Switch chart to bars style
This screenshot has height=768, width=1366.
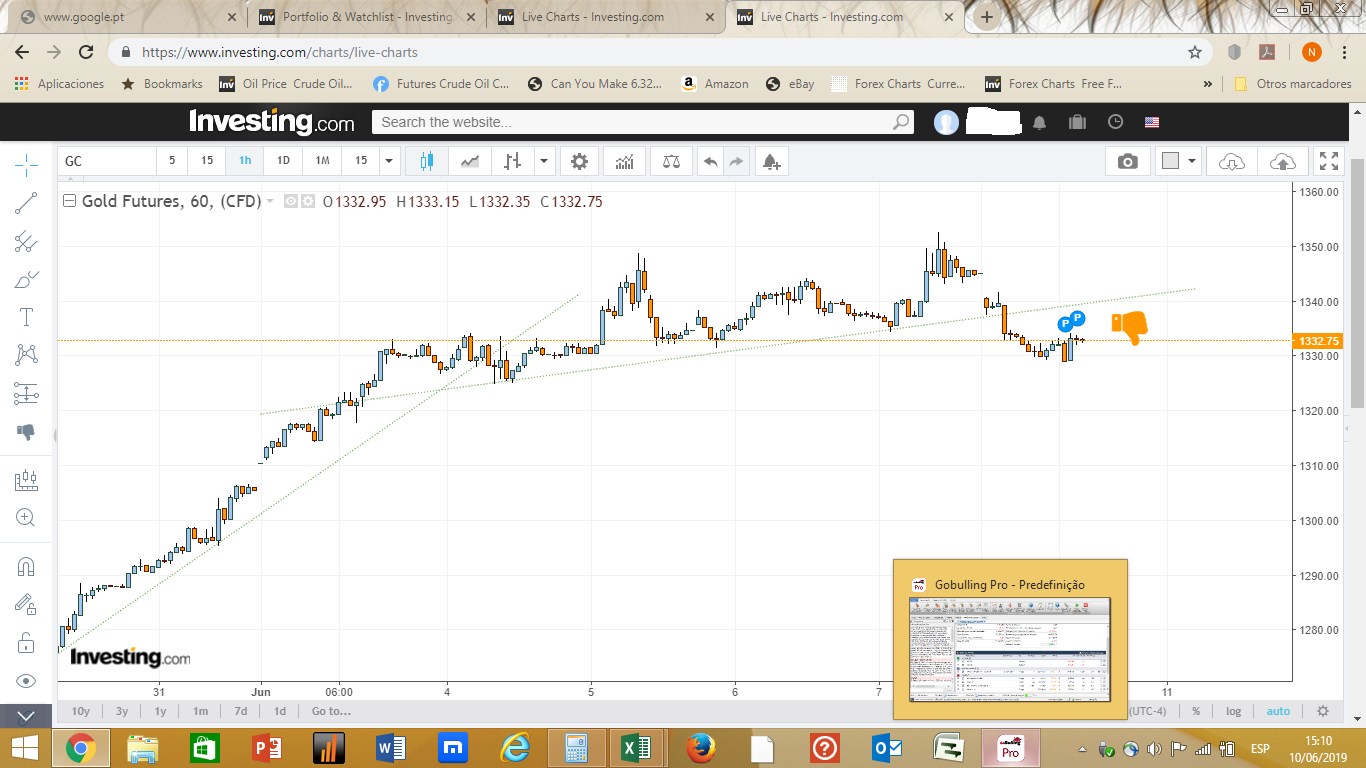click(512, 161)
